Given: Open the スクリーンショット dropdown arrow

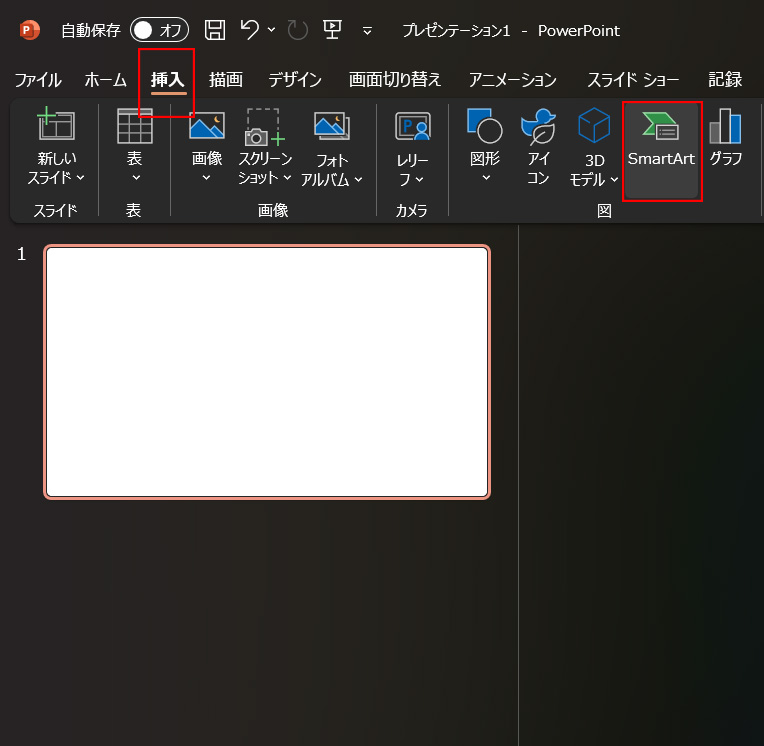Looking at the screenshot, I should tap(287, 178).
